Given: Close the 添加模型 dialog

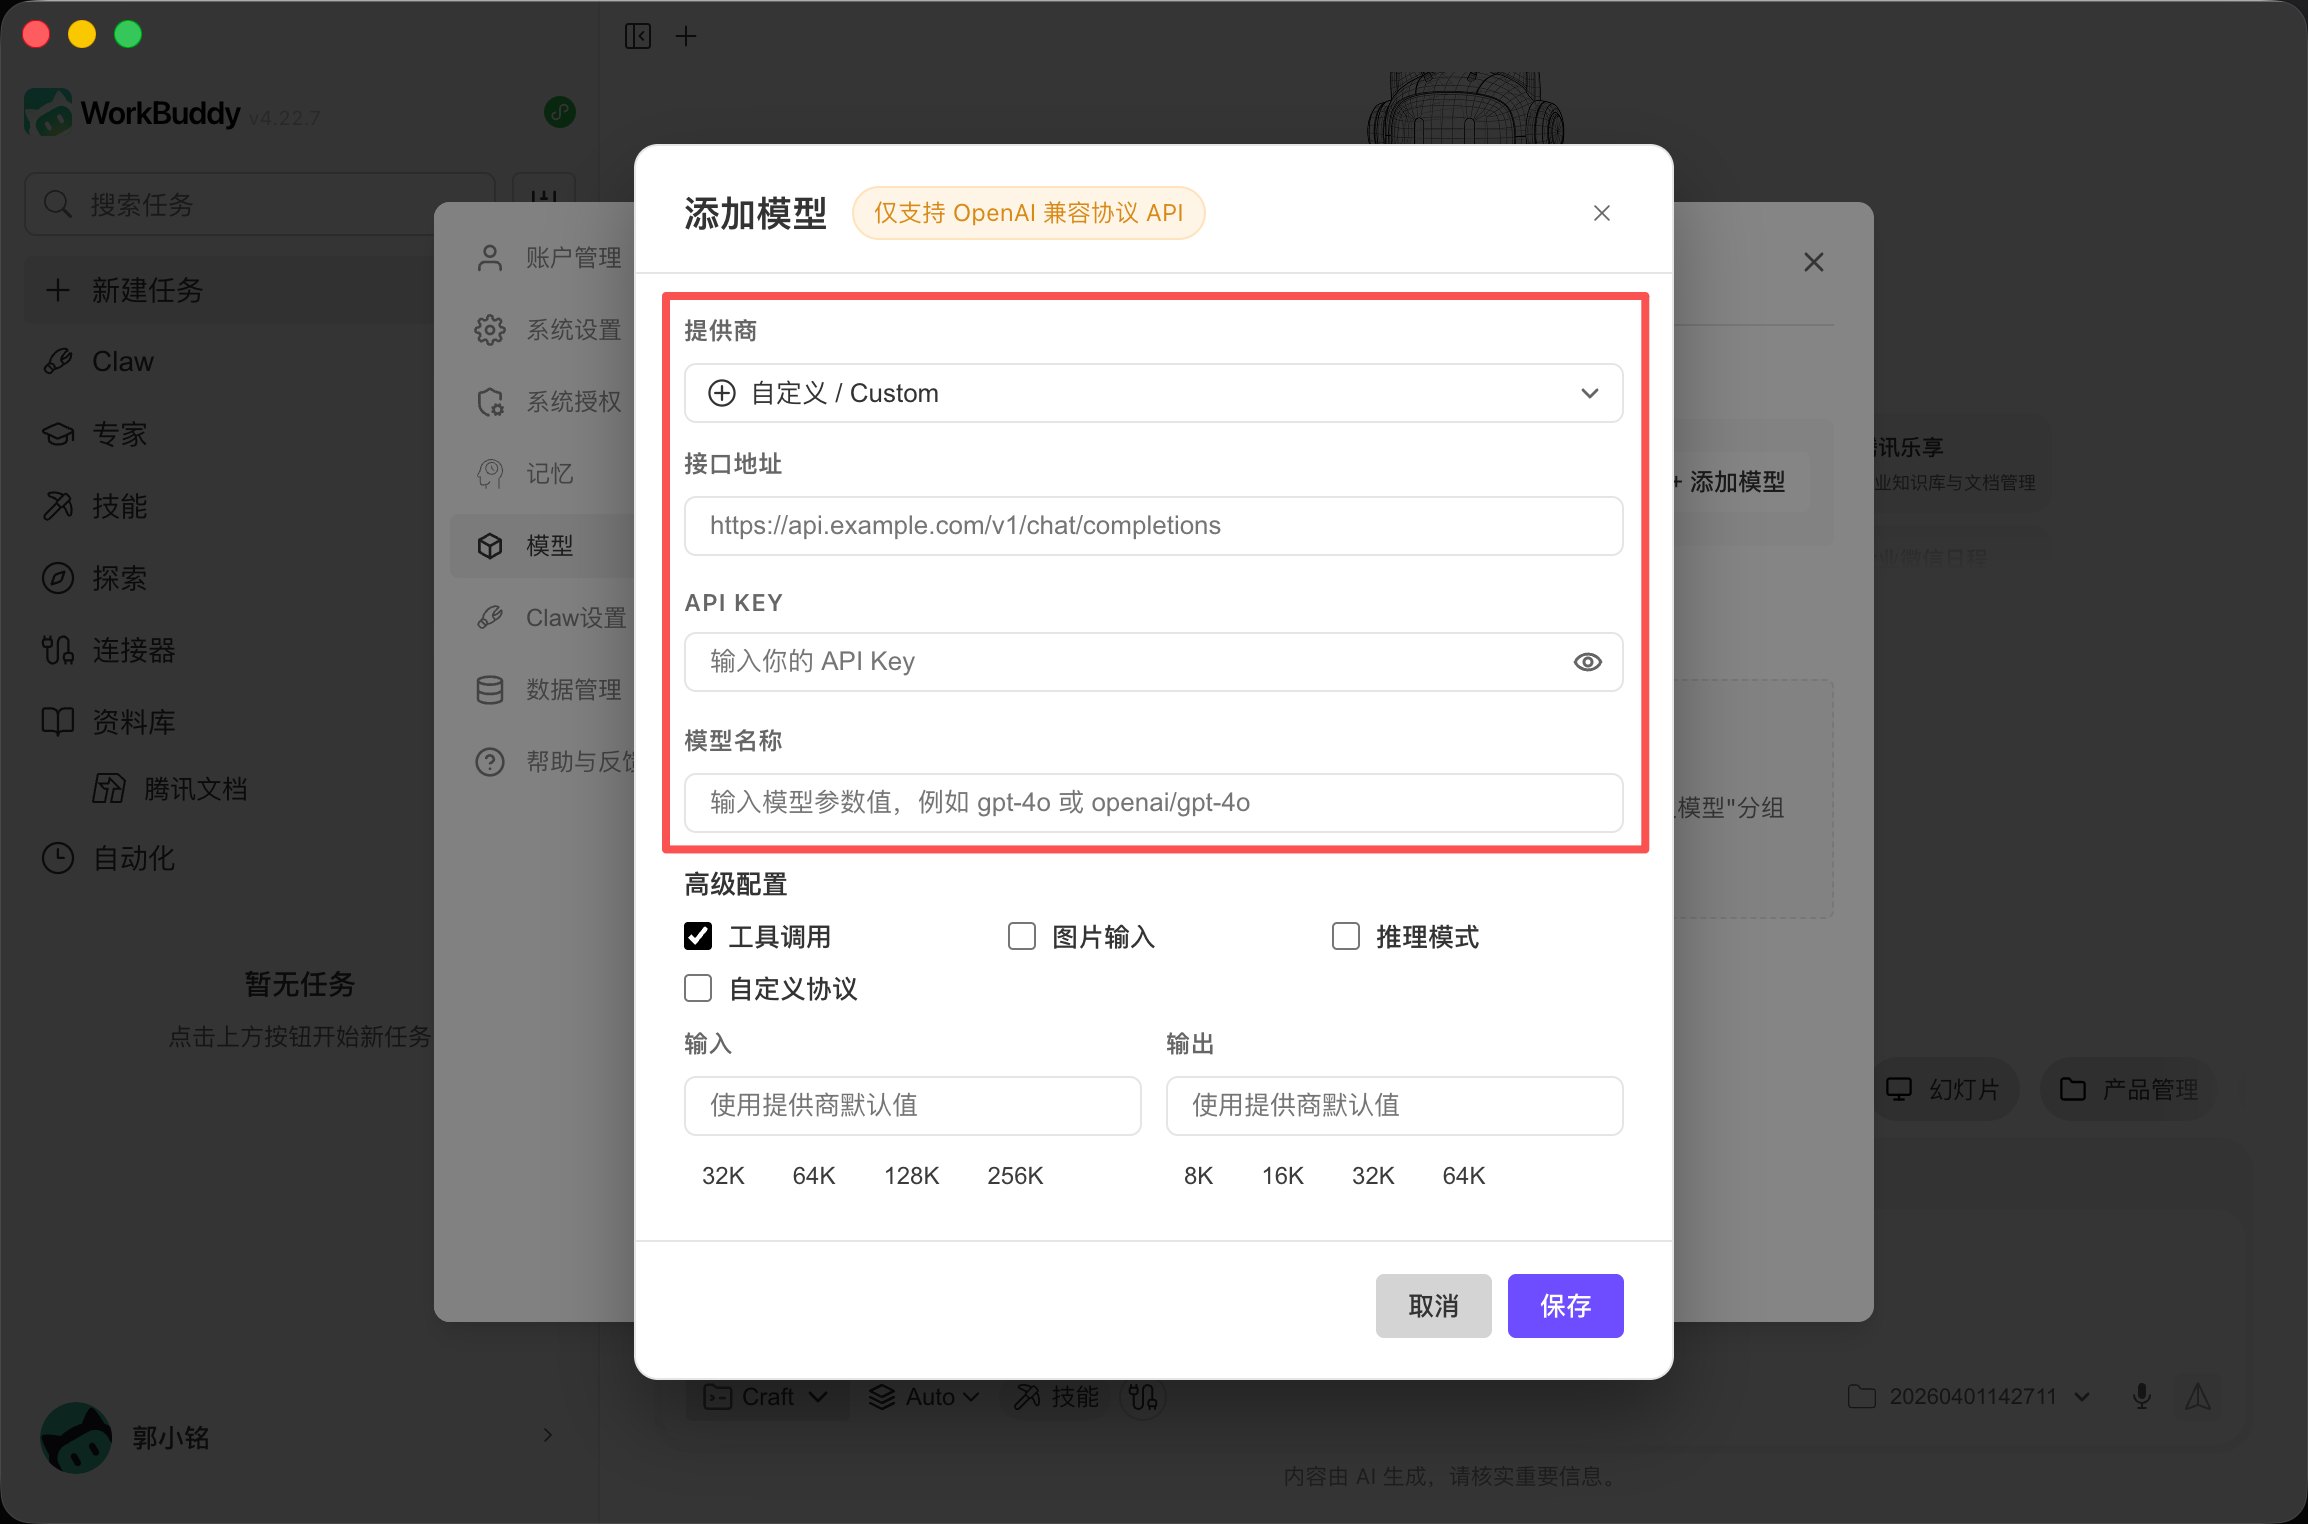Looking at the screenshot, I should [1602, 213].
